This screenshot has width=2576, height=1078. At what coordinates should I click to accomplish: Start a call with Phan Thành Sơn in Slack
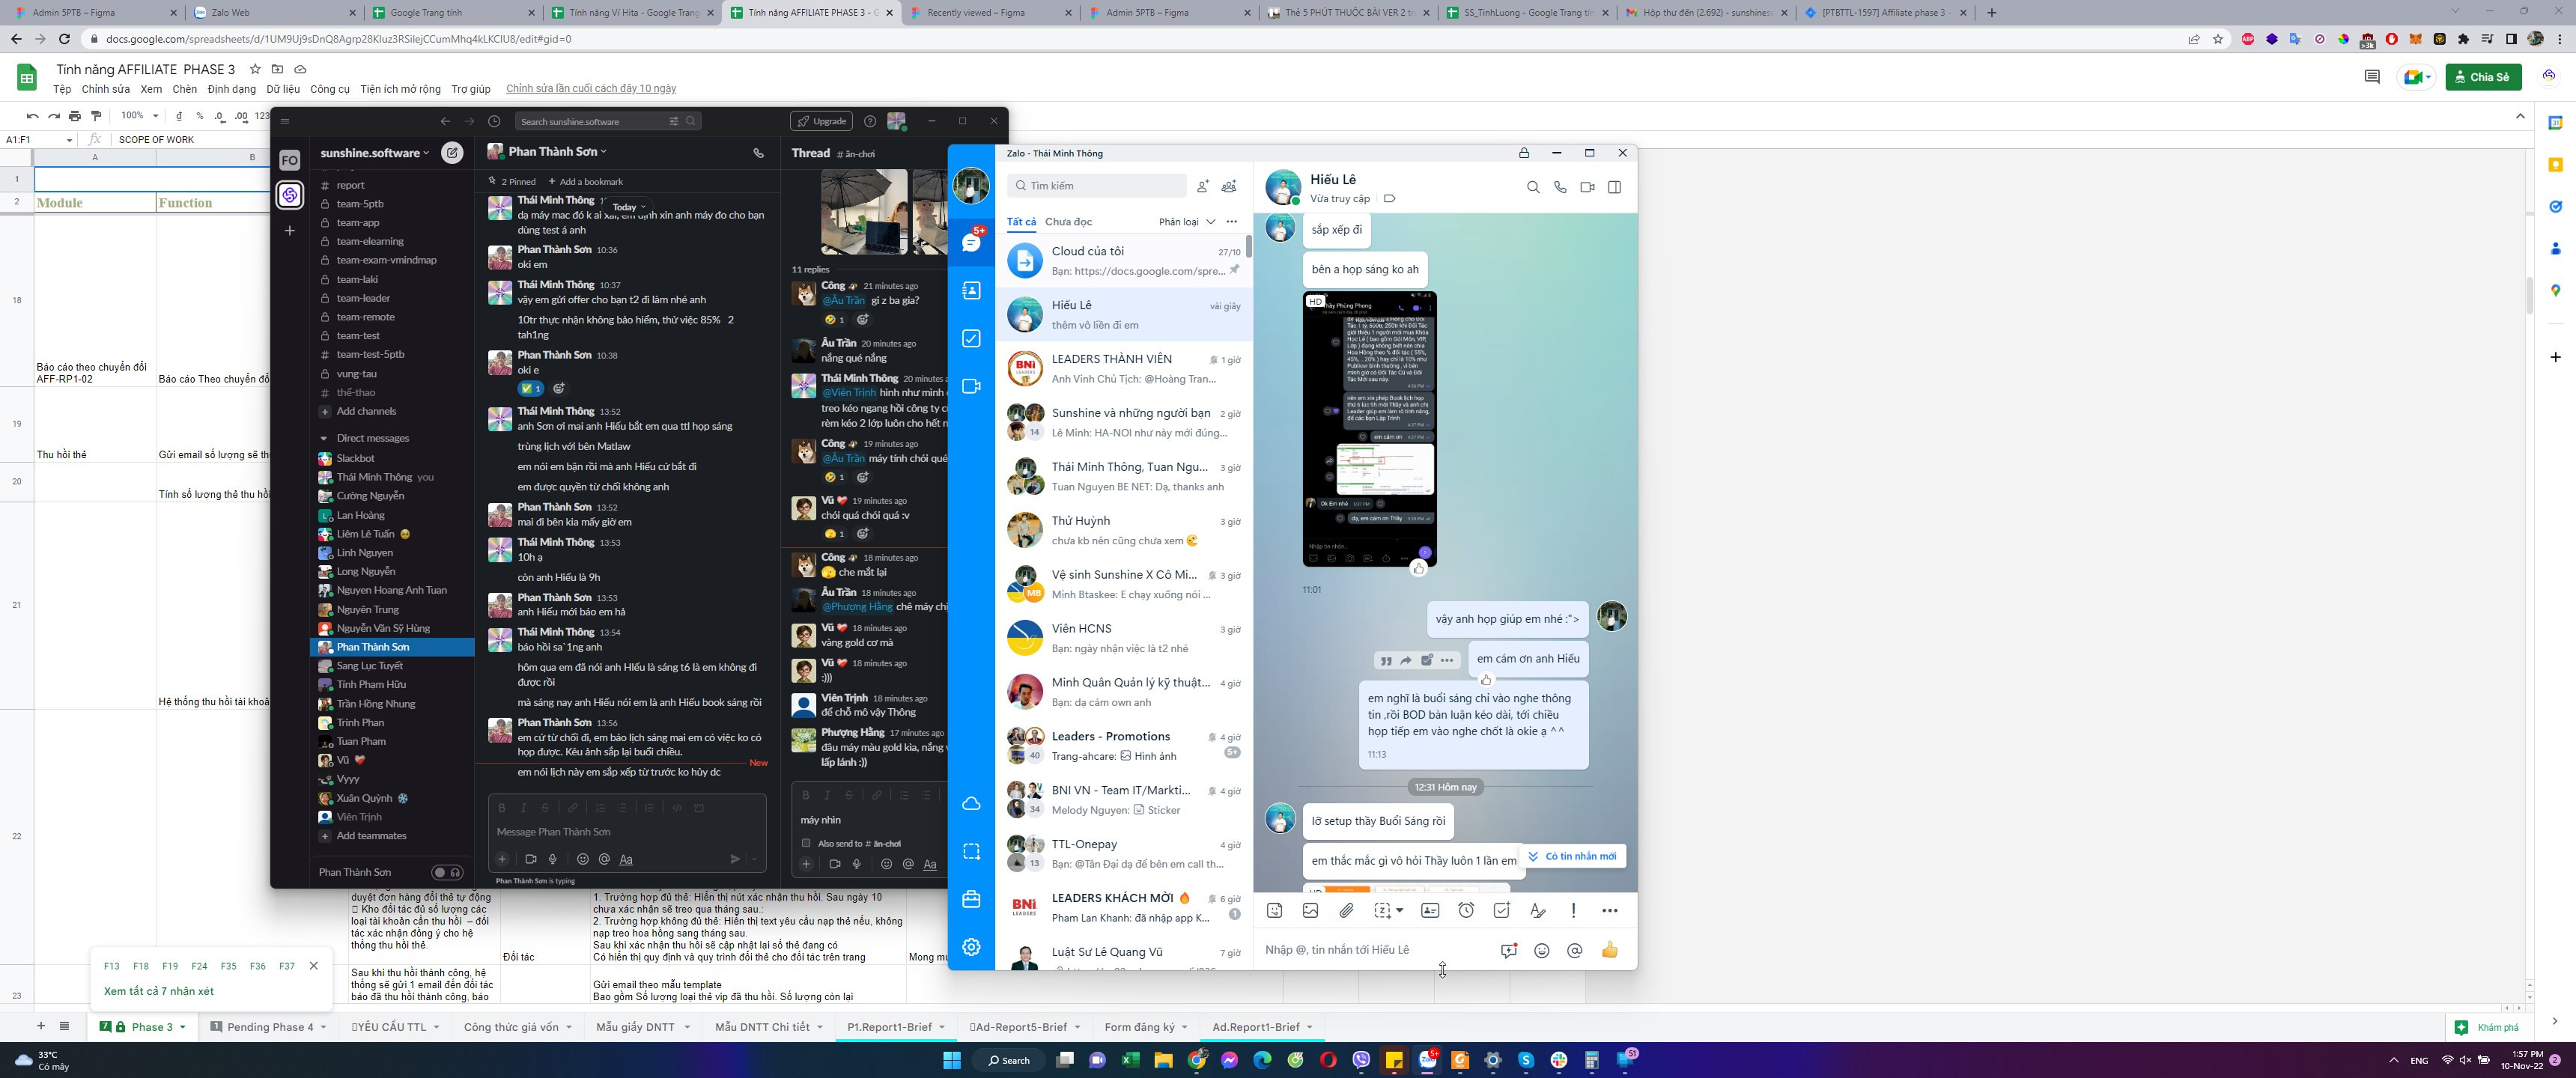click(x=758, y=153)
